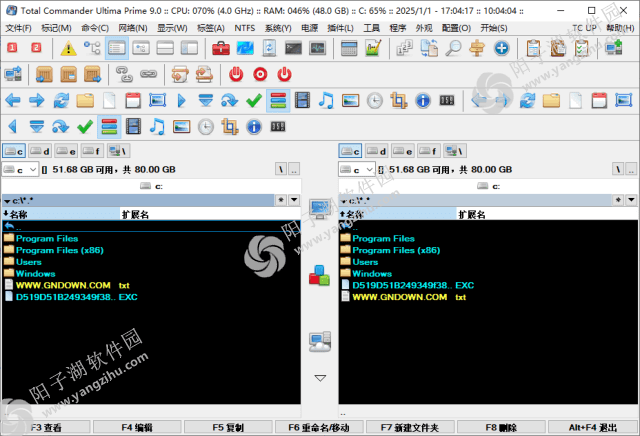
Task: Click the broken chain link icon
Action: click(x=124, y=74)
